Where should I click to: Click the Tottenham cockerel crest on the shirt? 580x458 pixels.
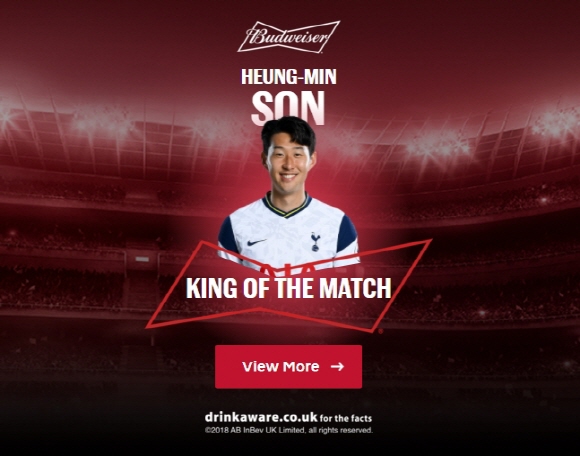[315, 242]
